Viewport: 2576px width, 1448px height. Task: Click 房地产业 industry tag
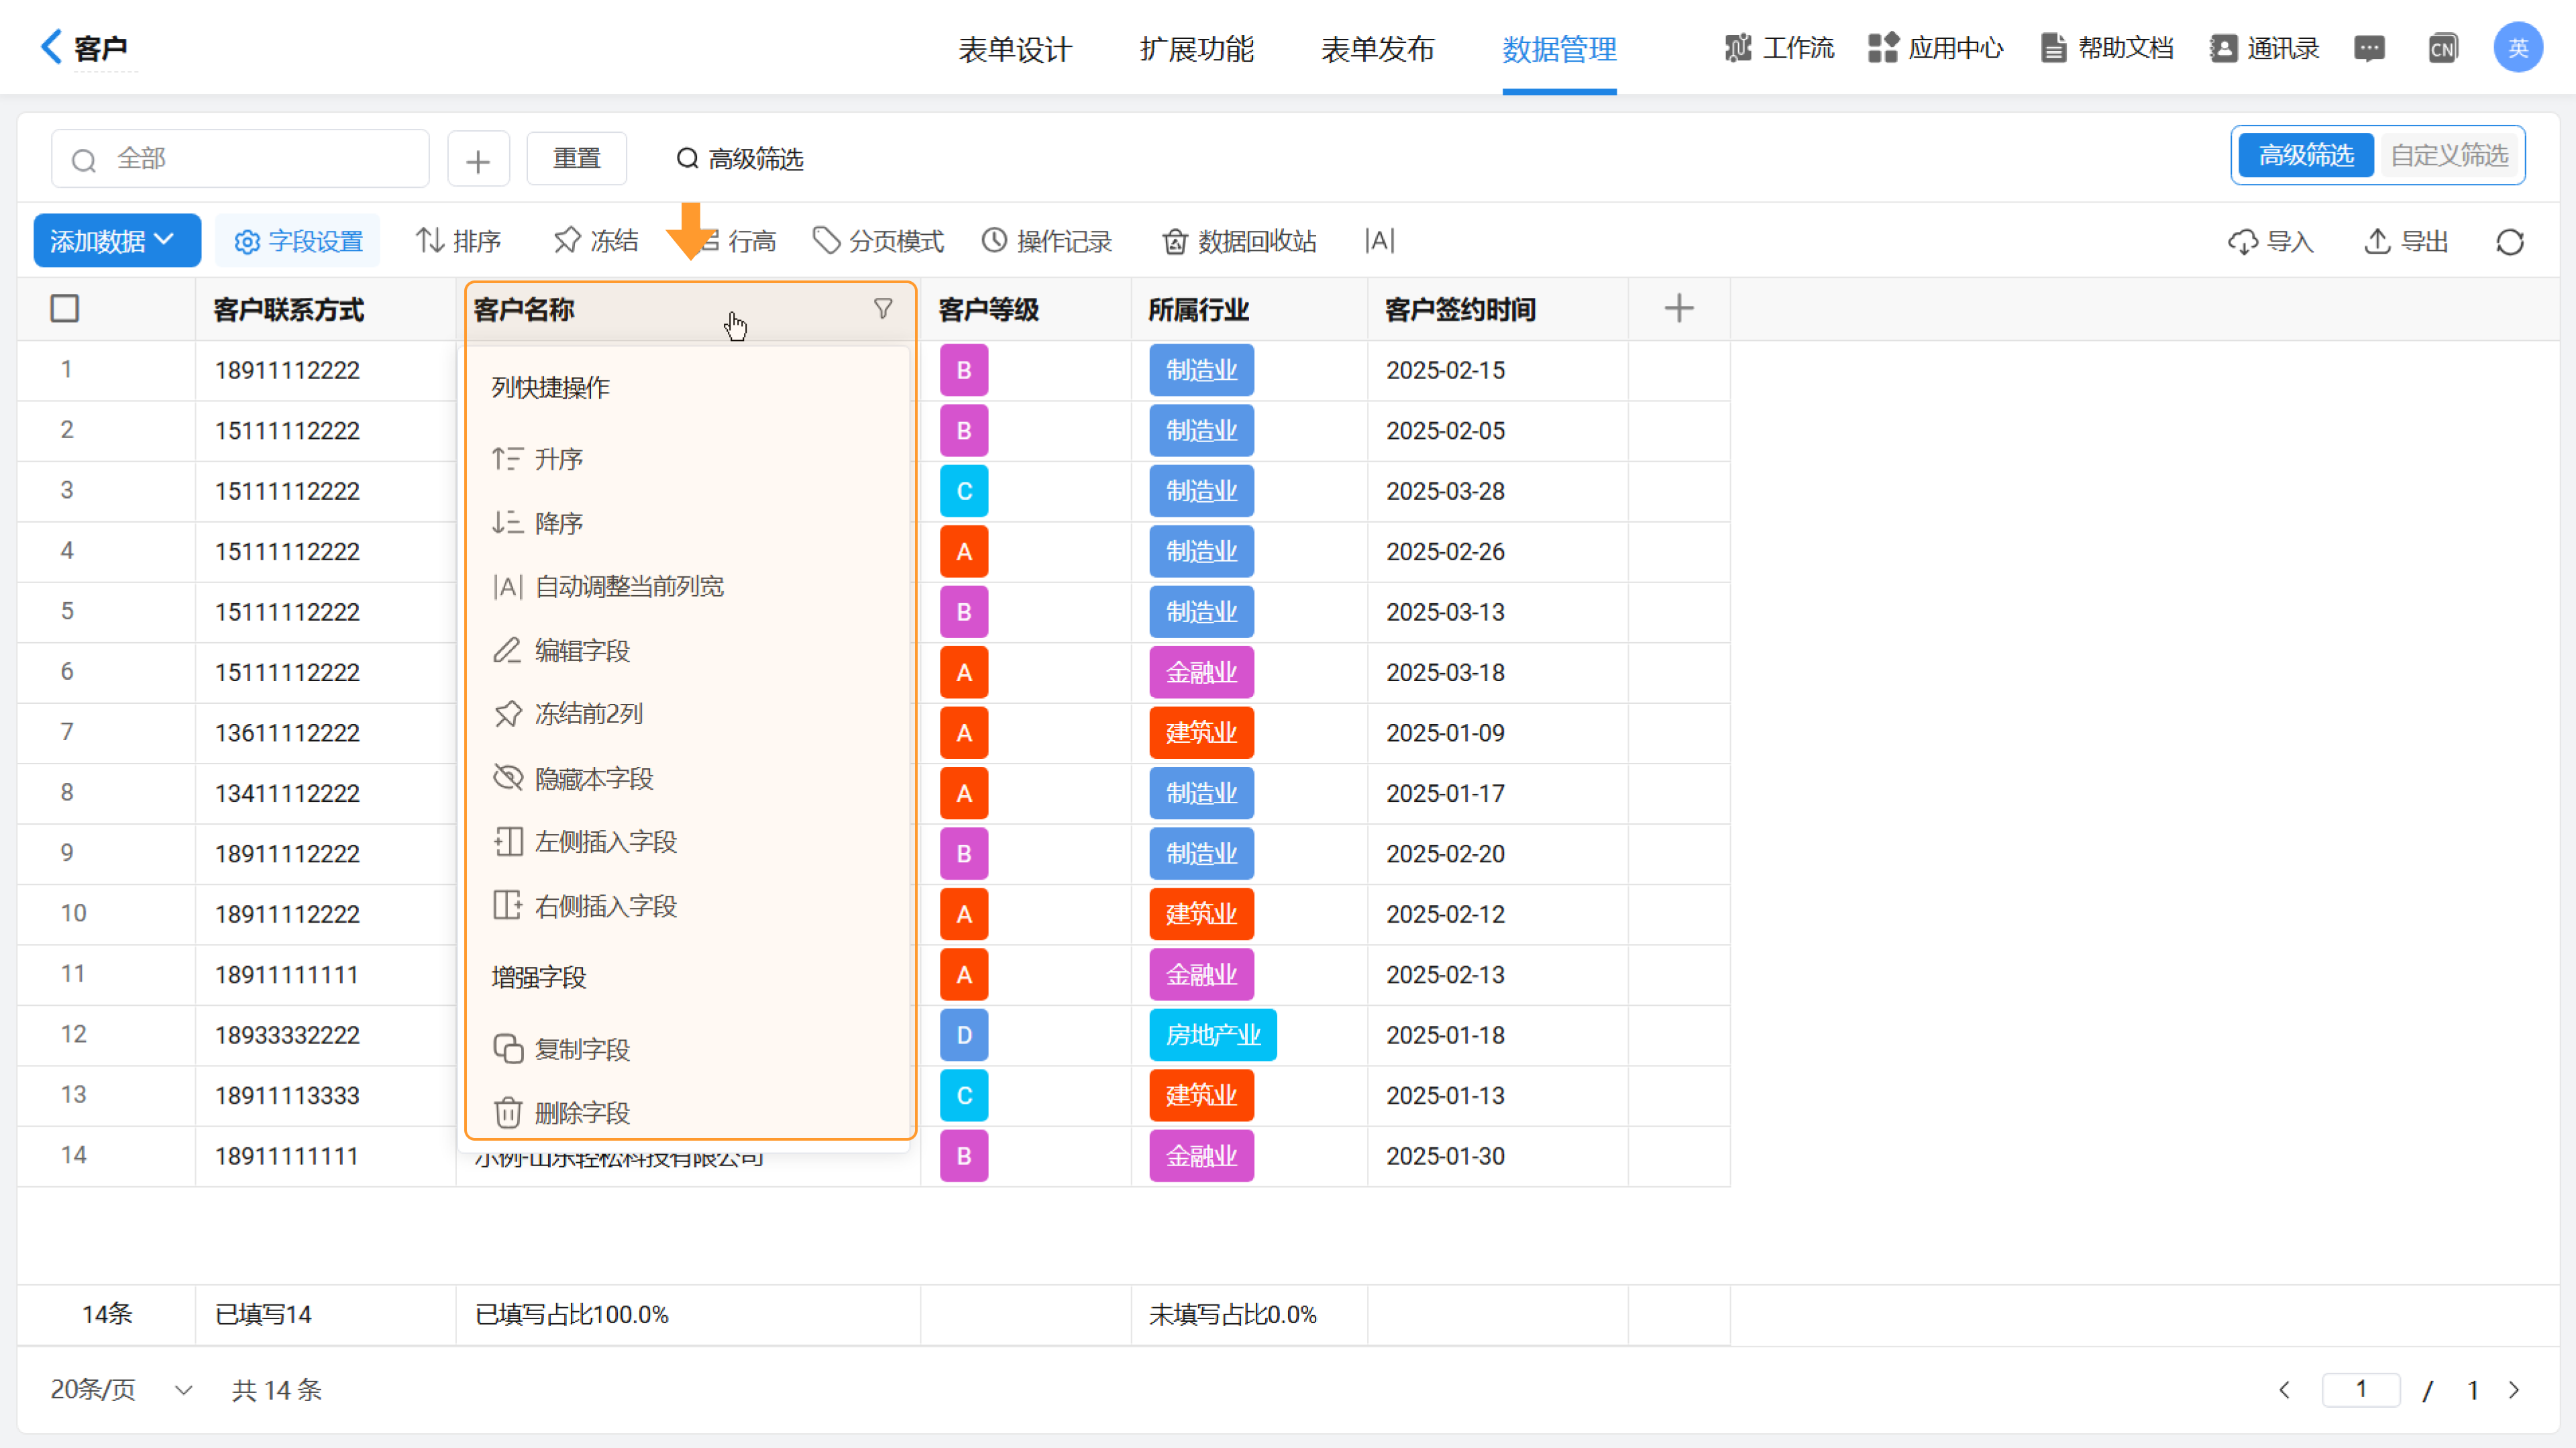click(1213, 1035)
